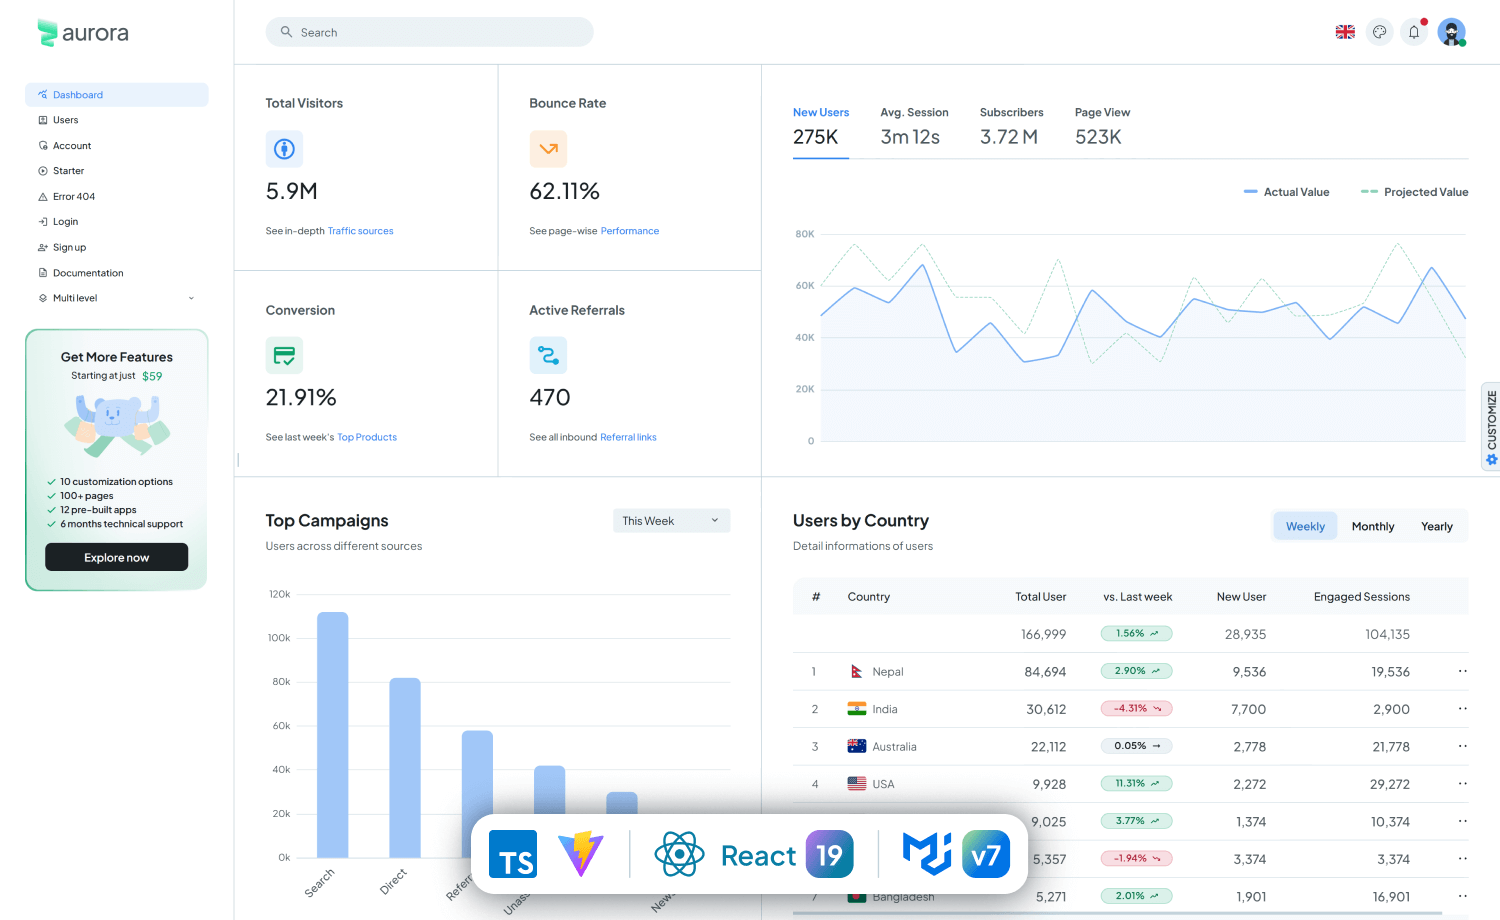Click the Aurora logo
Viewport: 1500px width, 920px height.
[83, 32]
